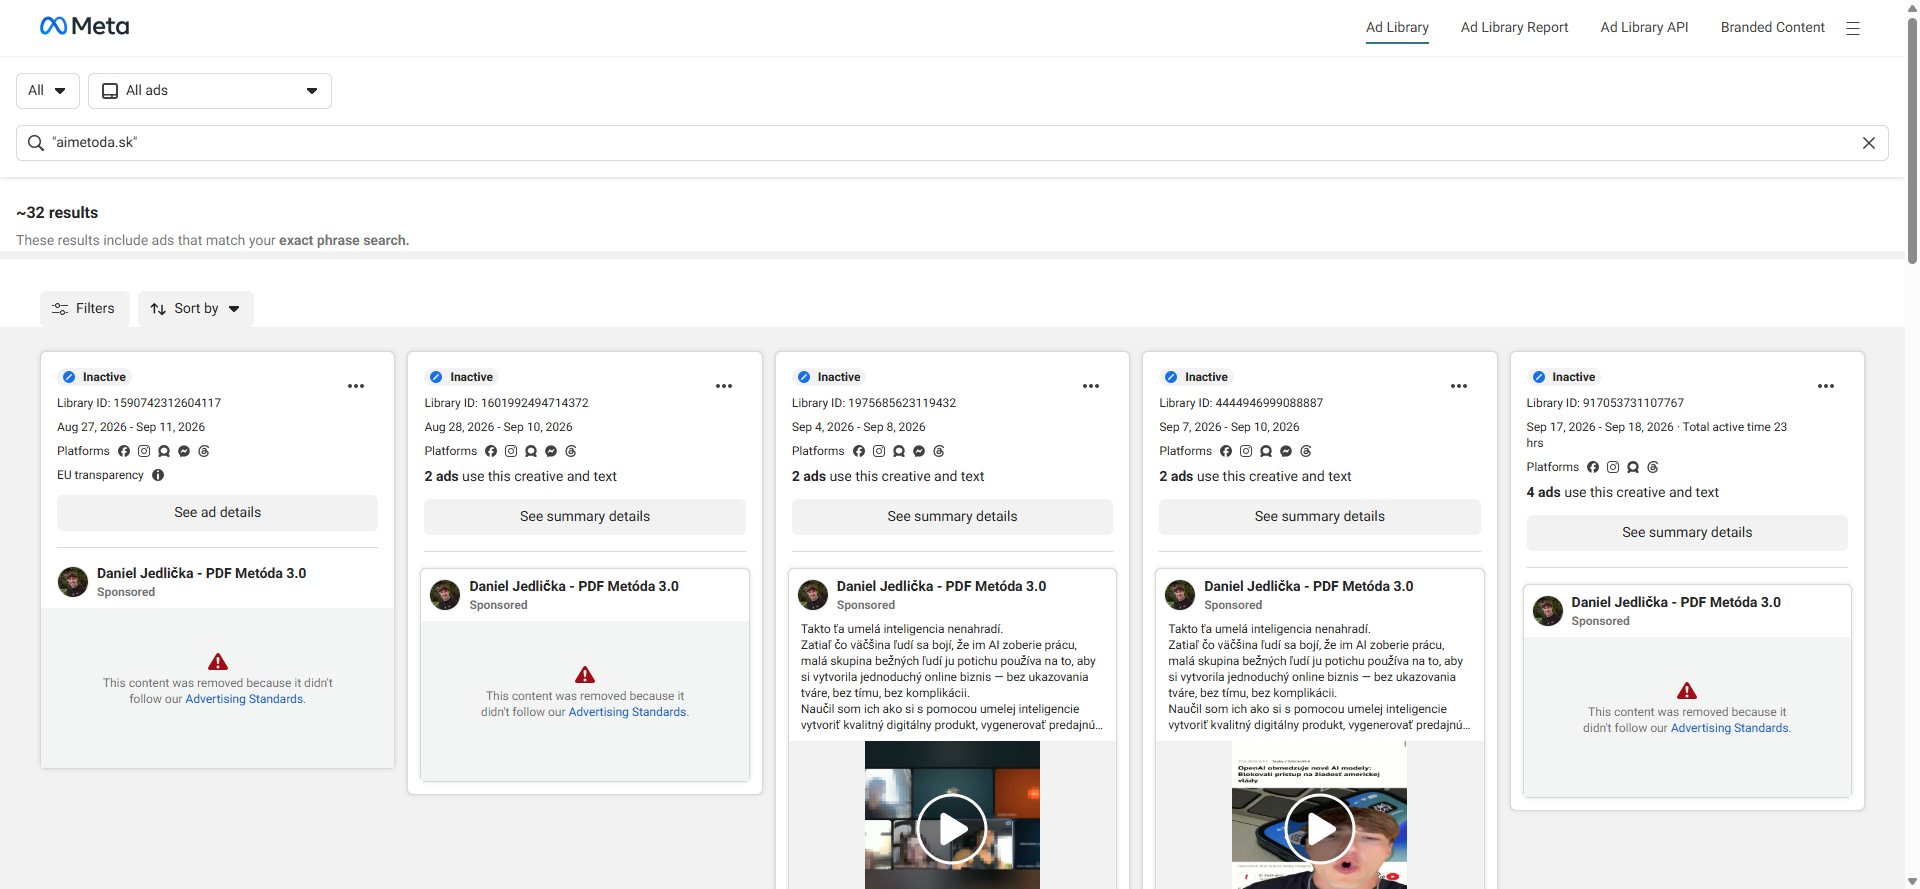1920x889 pixels.
Task: Click the "~32 results" heading
Action: (57, 213)
